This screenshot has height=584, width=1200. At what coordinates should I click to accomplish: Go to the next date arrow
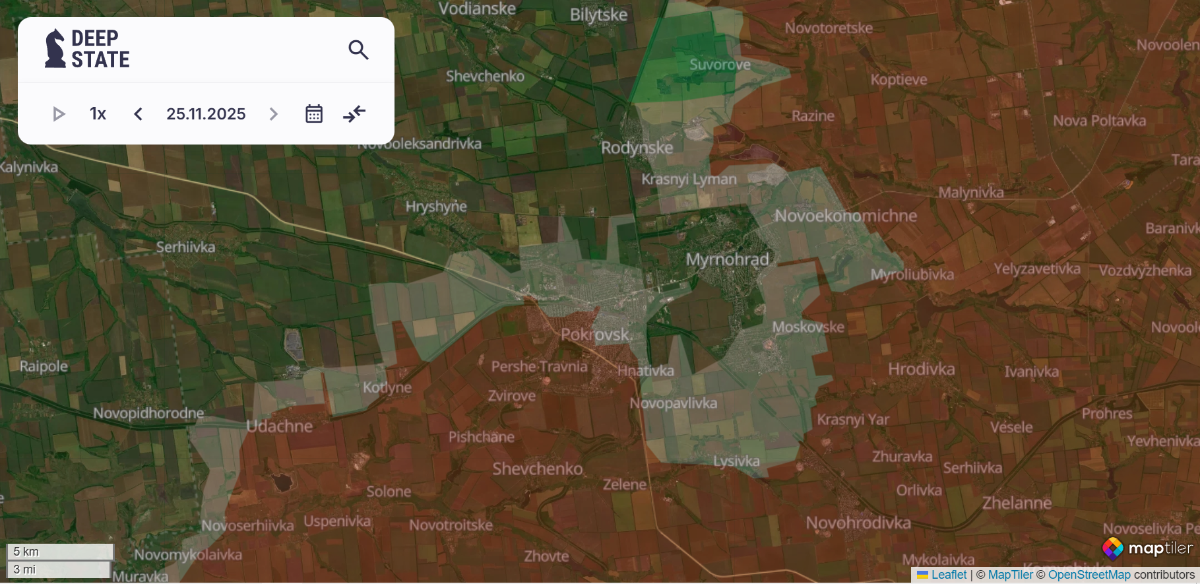(x=273, y=114)
